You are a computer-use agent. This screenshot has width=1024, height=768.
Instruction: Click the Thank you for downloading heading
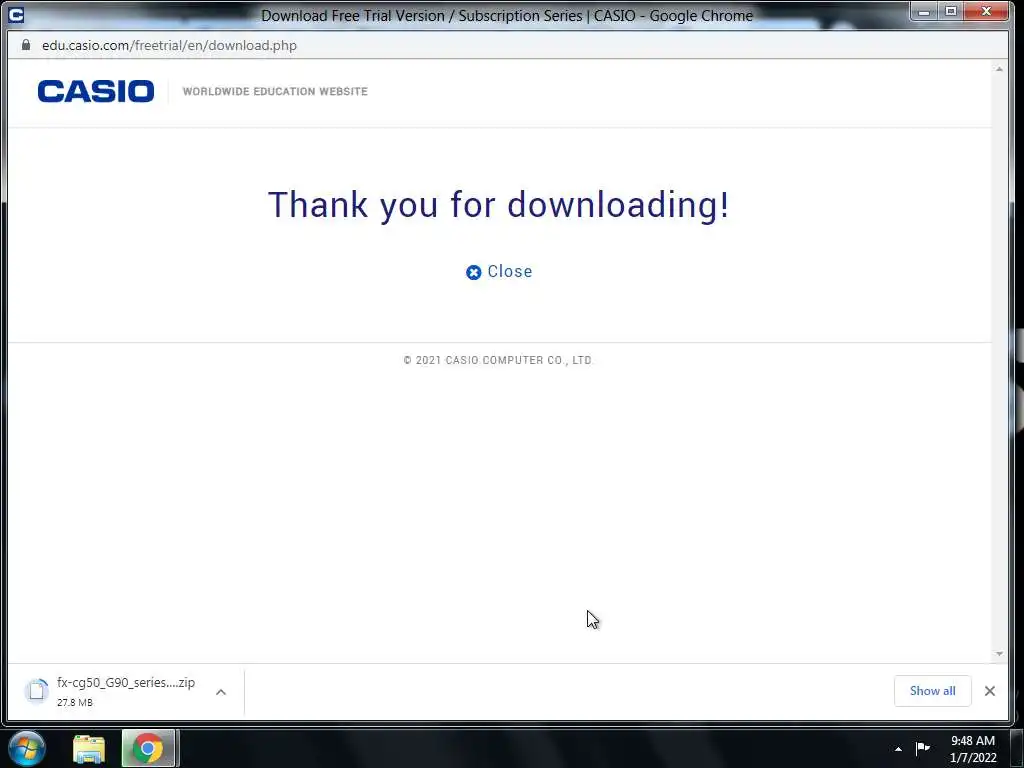(x=499, y=205)
